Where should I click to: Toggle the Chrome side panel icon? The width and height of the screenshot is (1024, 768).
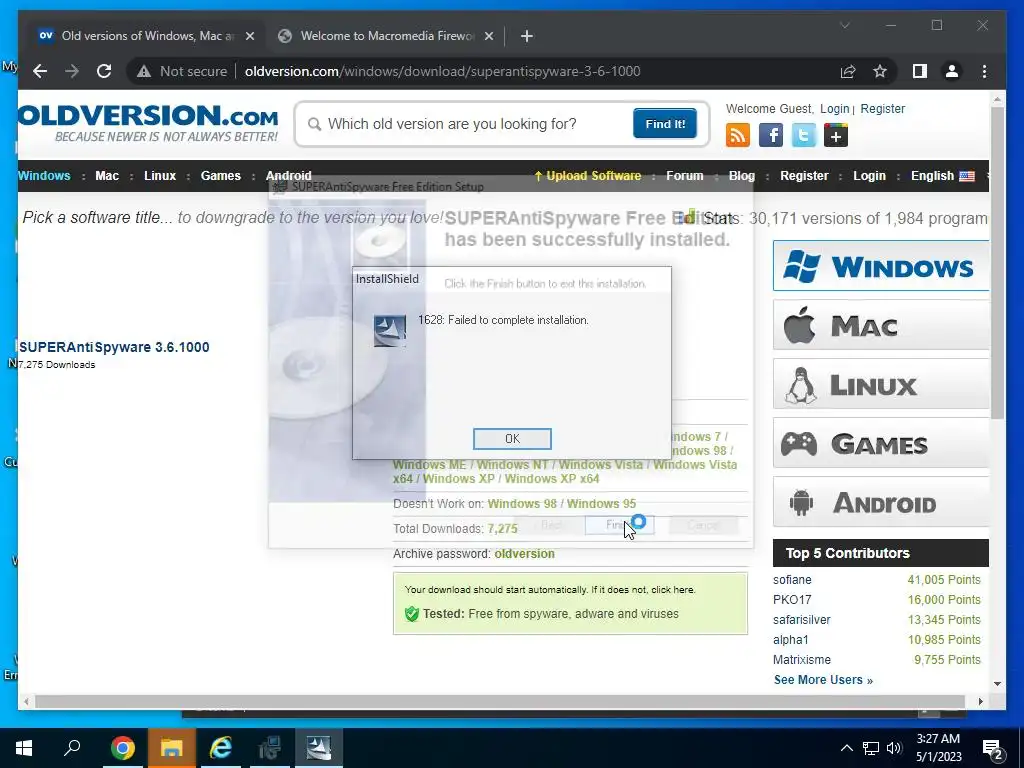[x=920, y=71]
